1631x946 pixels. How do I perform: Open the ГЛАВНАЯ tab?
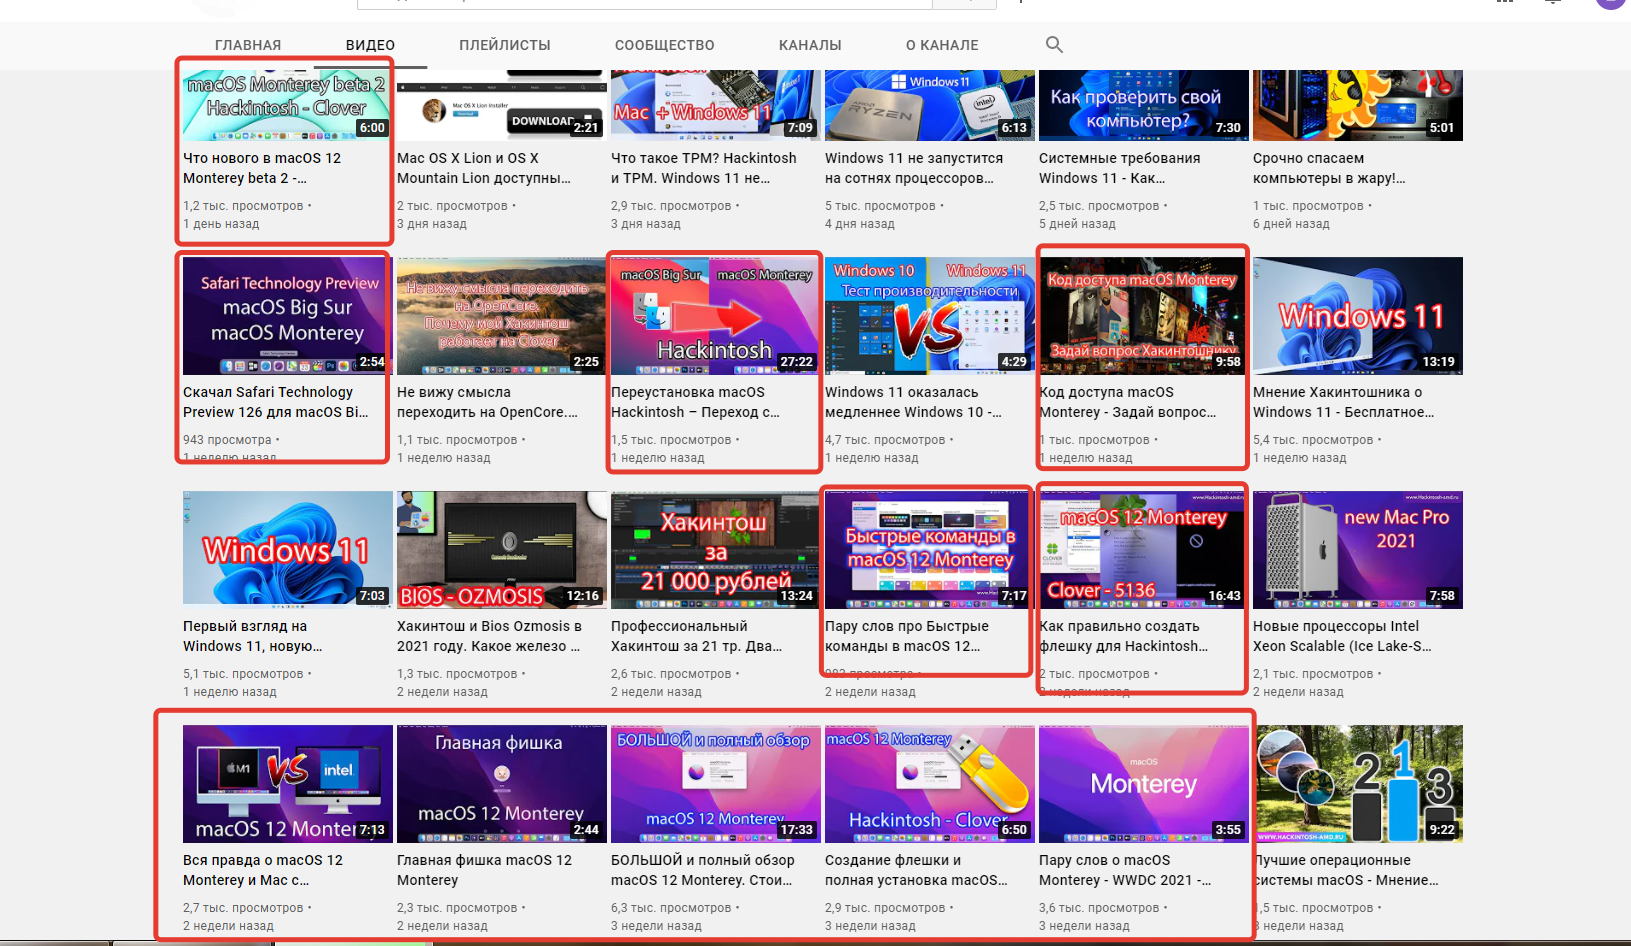click(248, 45)
